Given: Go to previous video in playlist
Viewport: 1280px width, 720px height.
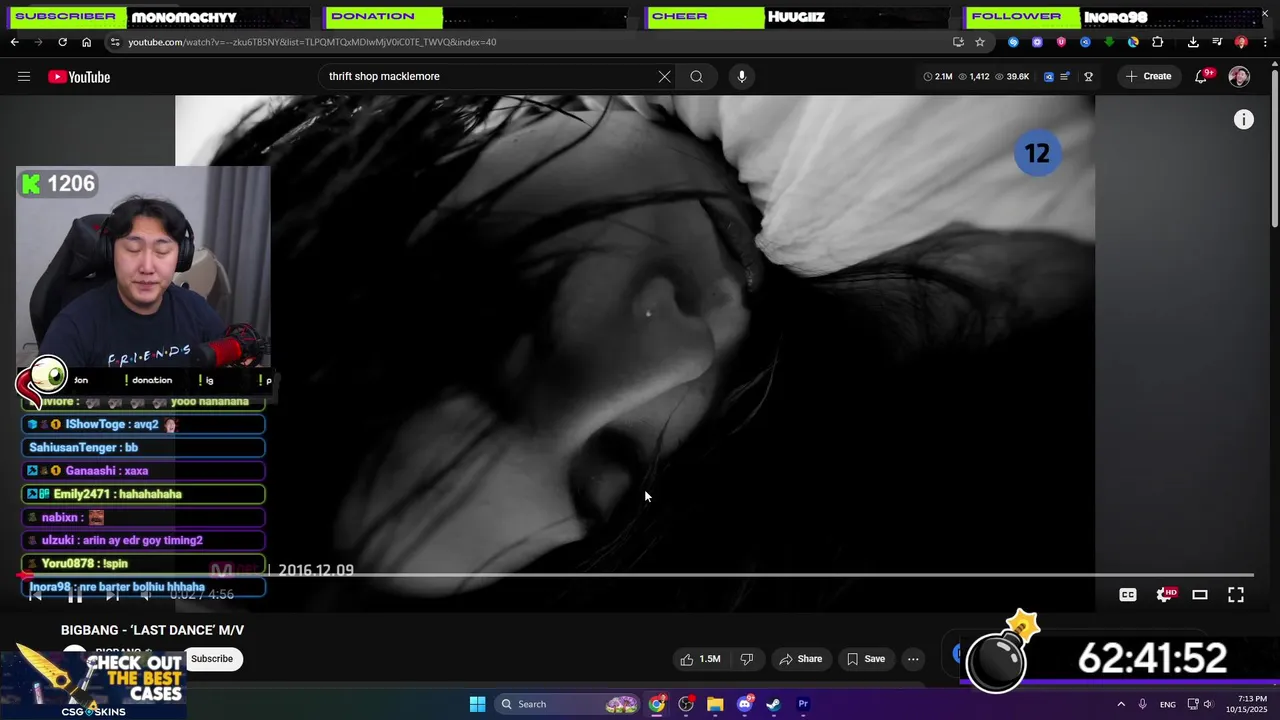Looking at the screenshot, I should click(x=36, y=595).
